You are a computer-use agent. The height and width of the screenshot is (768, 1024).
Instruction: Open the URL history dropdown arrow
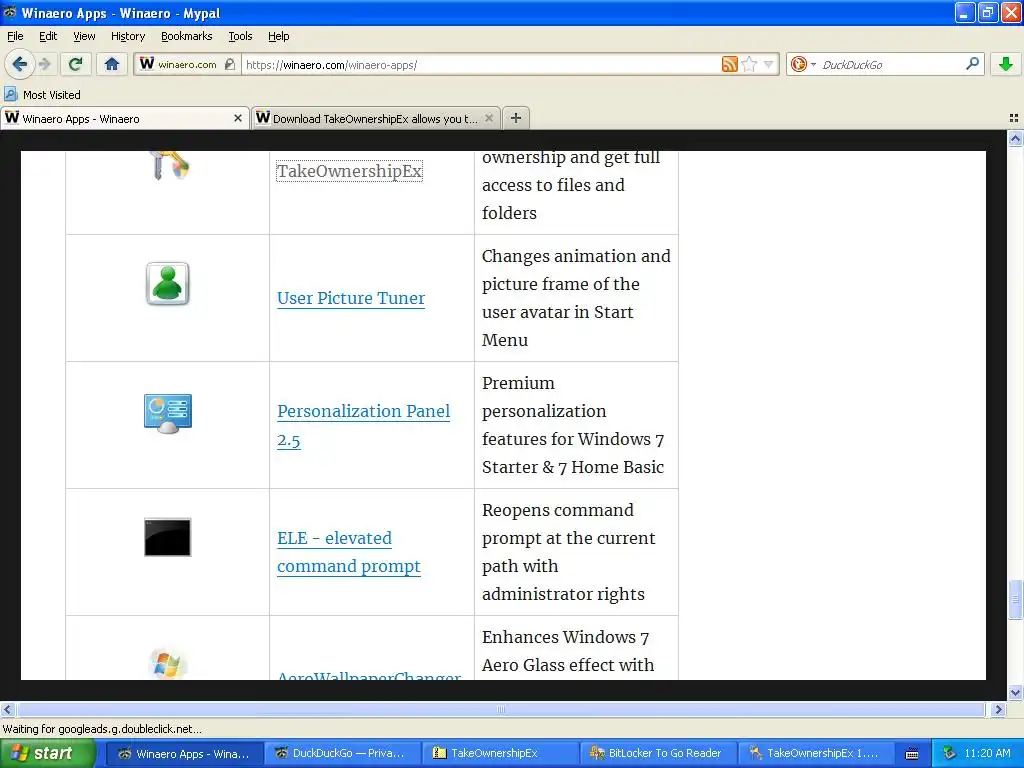[769, 64]
